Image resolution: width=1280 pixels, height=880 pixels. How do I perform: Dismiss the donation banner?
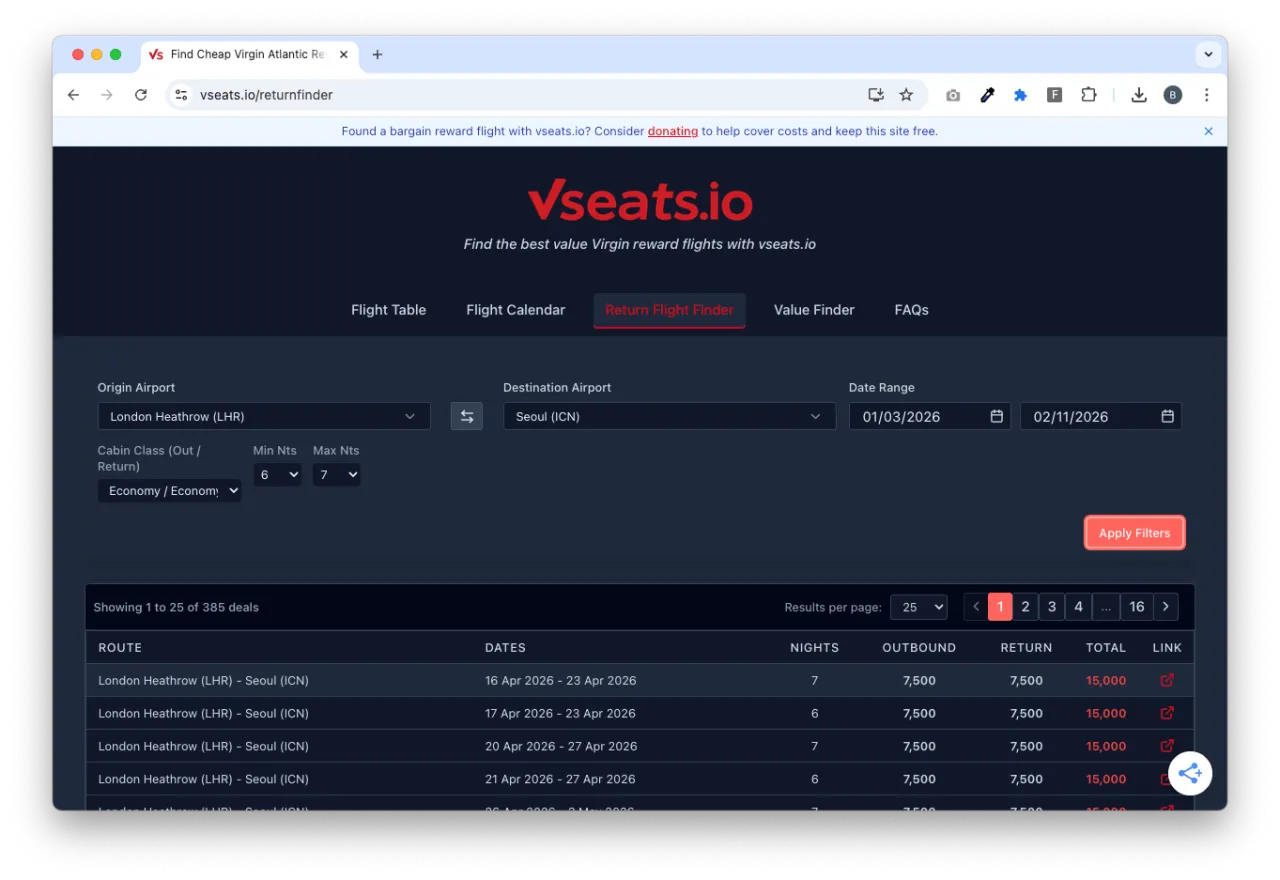(1208, 131)
